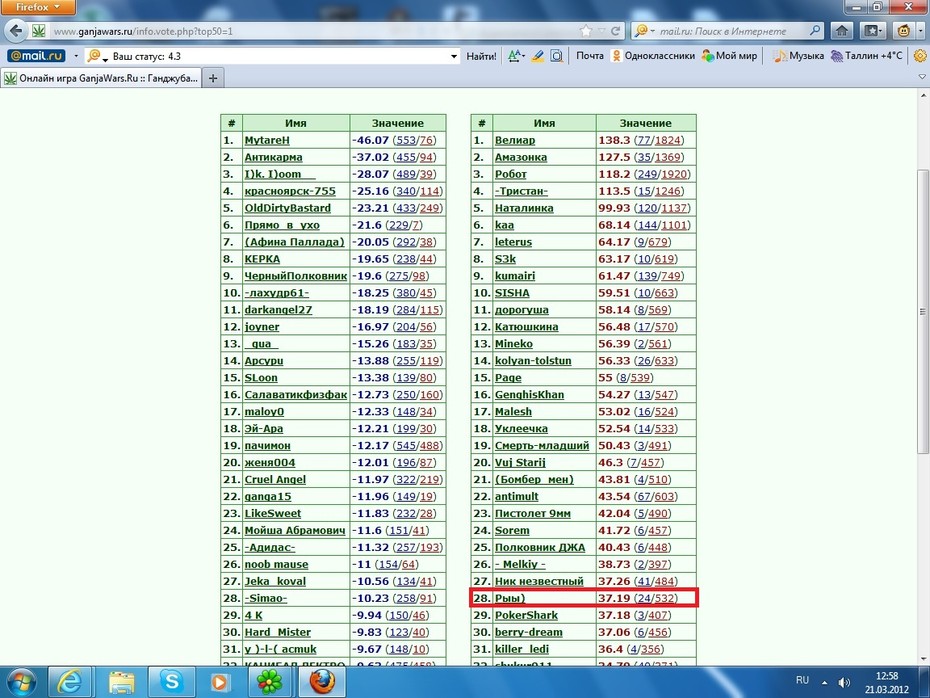Reload the page with the refresh icon
Image resolution: width=930 pixels, height=698 pixels.
tap(616, 31)
